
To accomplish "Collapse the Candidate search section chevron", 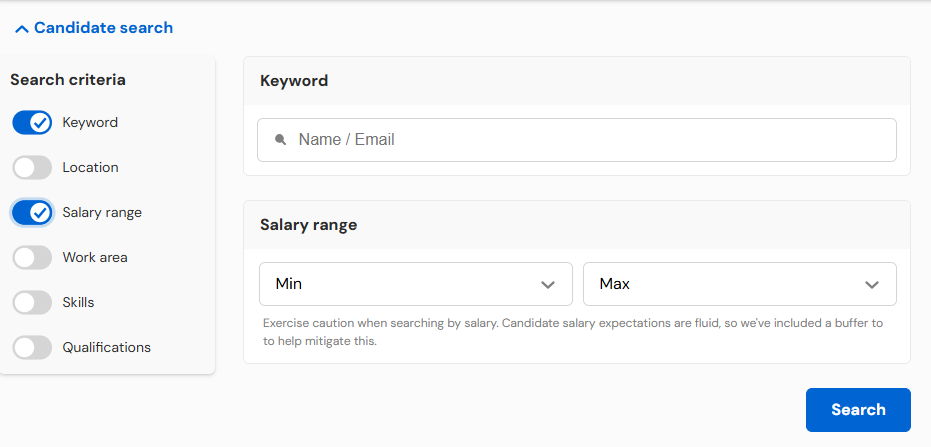I will (x=22, y=28).
